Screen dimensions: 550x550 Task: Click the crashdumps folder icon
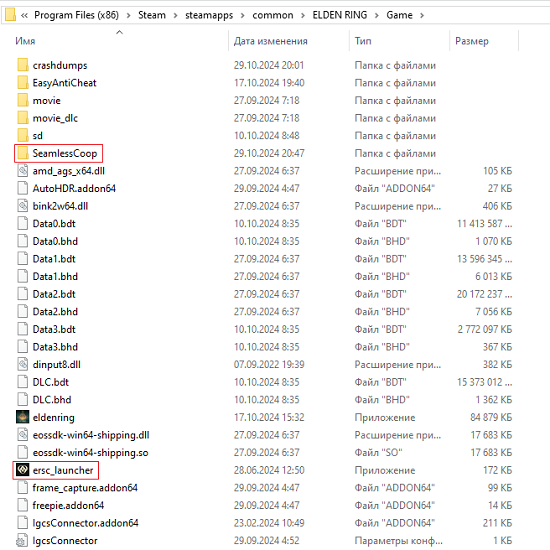23,65
